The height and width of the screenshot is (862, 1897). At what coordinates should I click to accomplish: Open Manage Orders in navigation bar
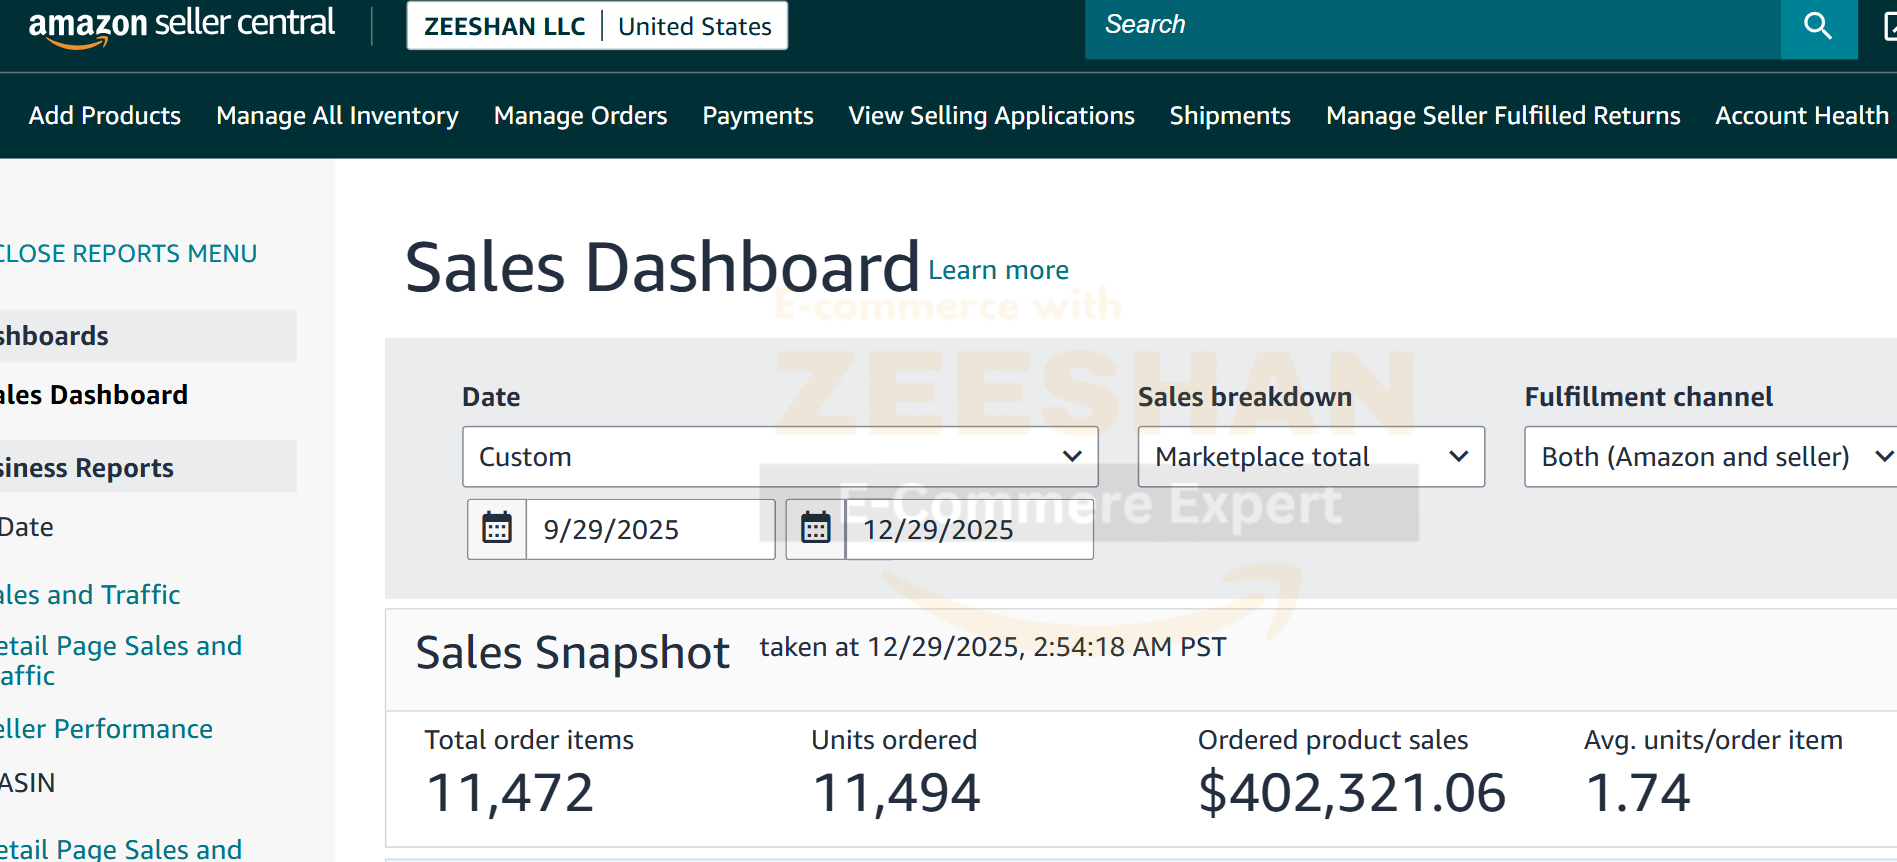(580, 116)
